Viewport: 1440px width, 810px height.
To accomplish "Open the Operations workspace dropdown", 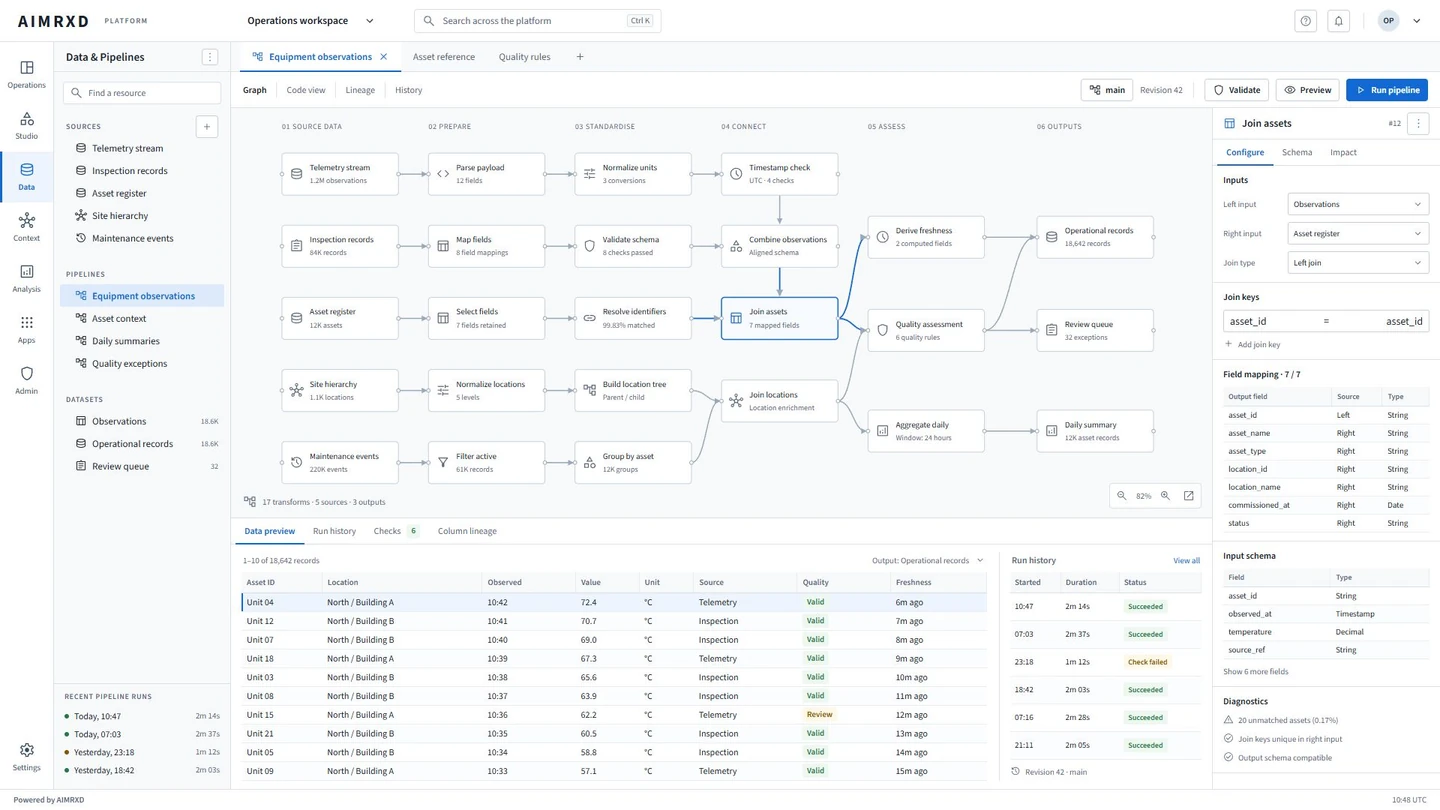I will pos(310,20).
